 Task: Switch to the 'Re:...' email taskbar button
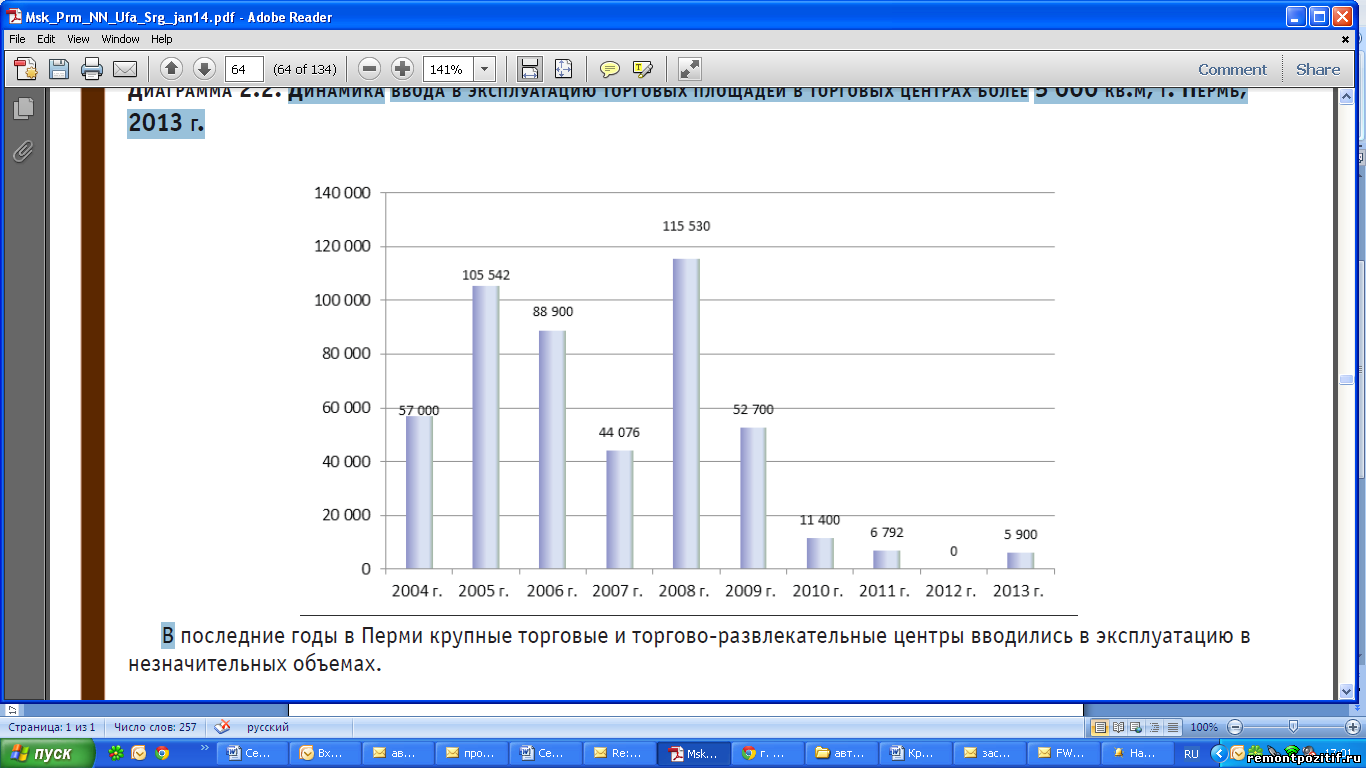pos(618,754)
